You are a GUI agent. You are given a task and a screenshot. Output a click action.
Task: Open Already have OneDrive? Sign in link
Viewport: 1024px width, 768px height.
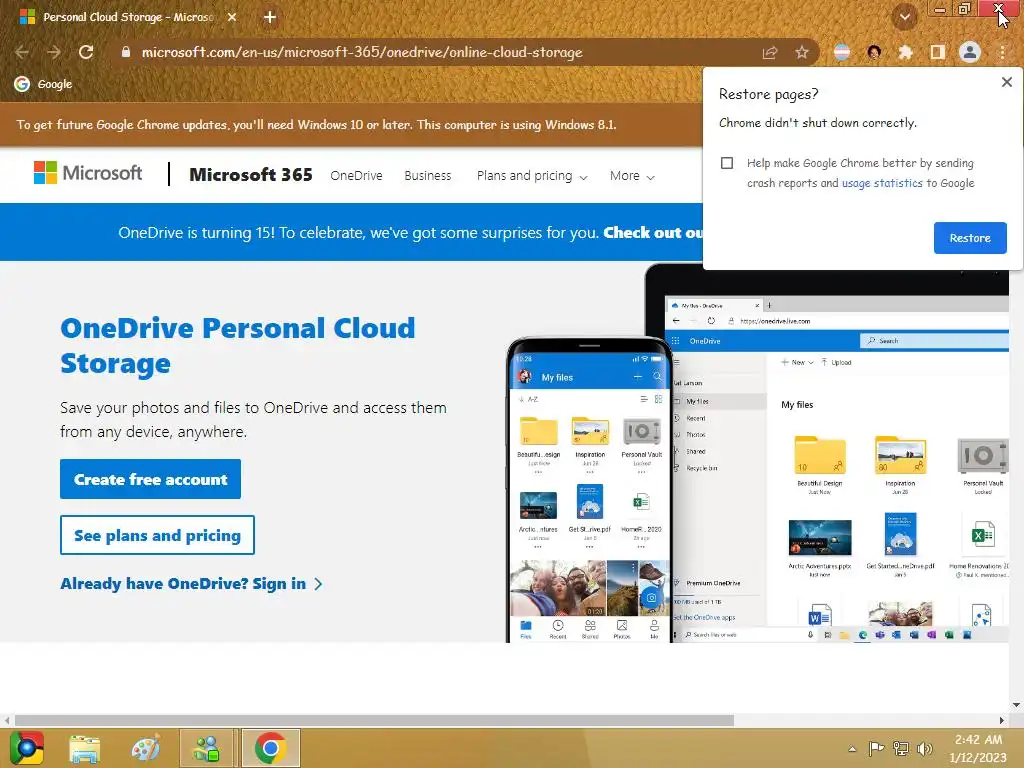pos(191,583)
